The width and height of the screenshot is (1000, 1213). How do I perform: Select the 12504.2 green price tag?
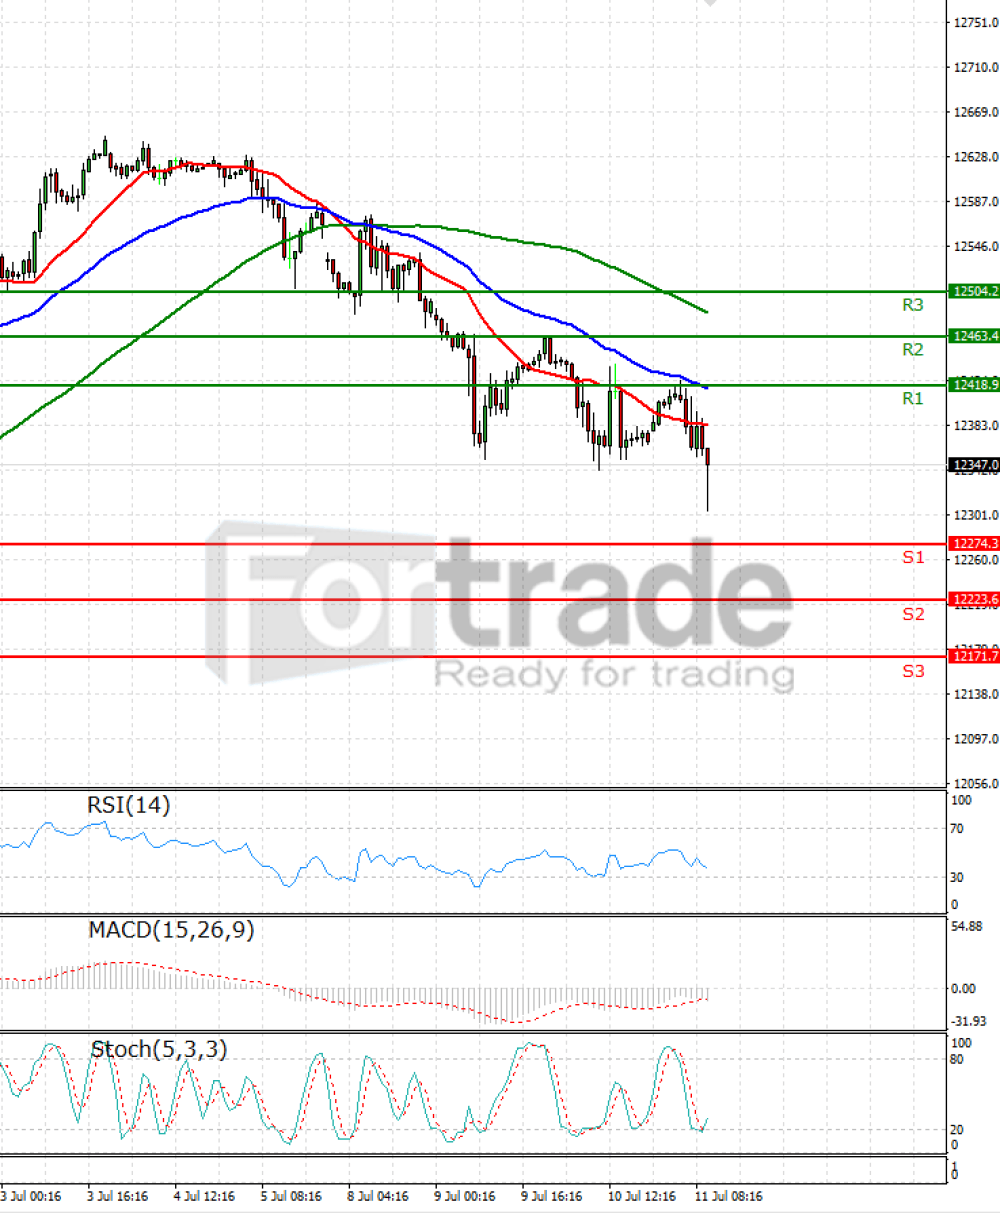coord(973,291)
